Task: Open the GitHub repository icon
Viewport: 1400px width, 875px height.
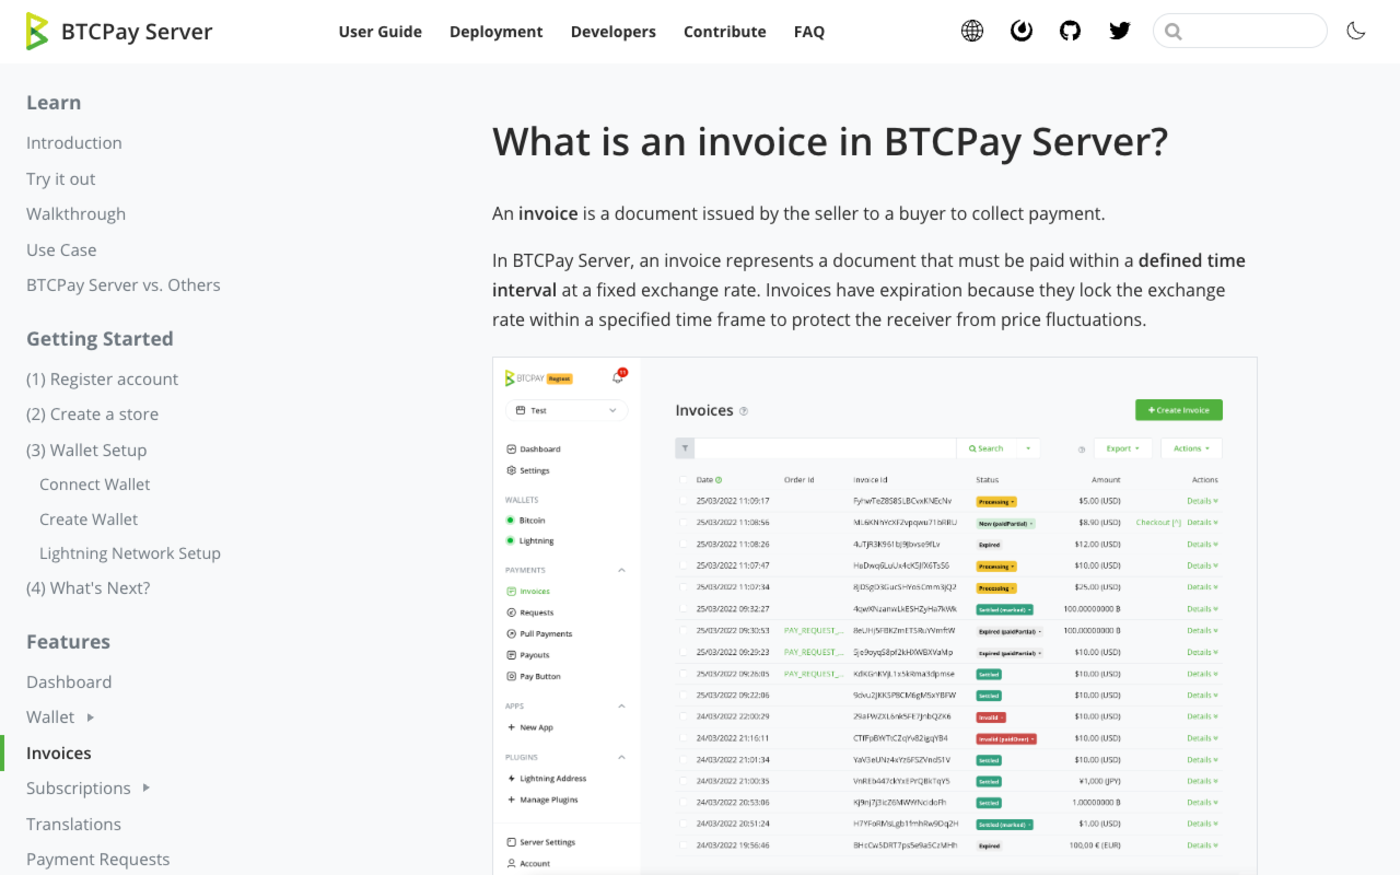Action: 1070,31
